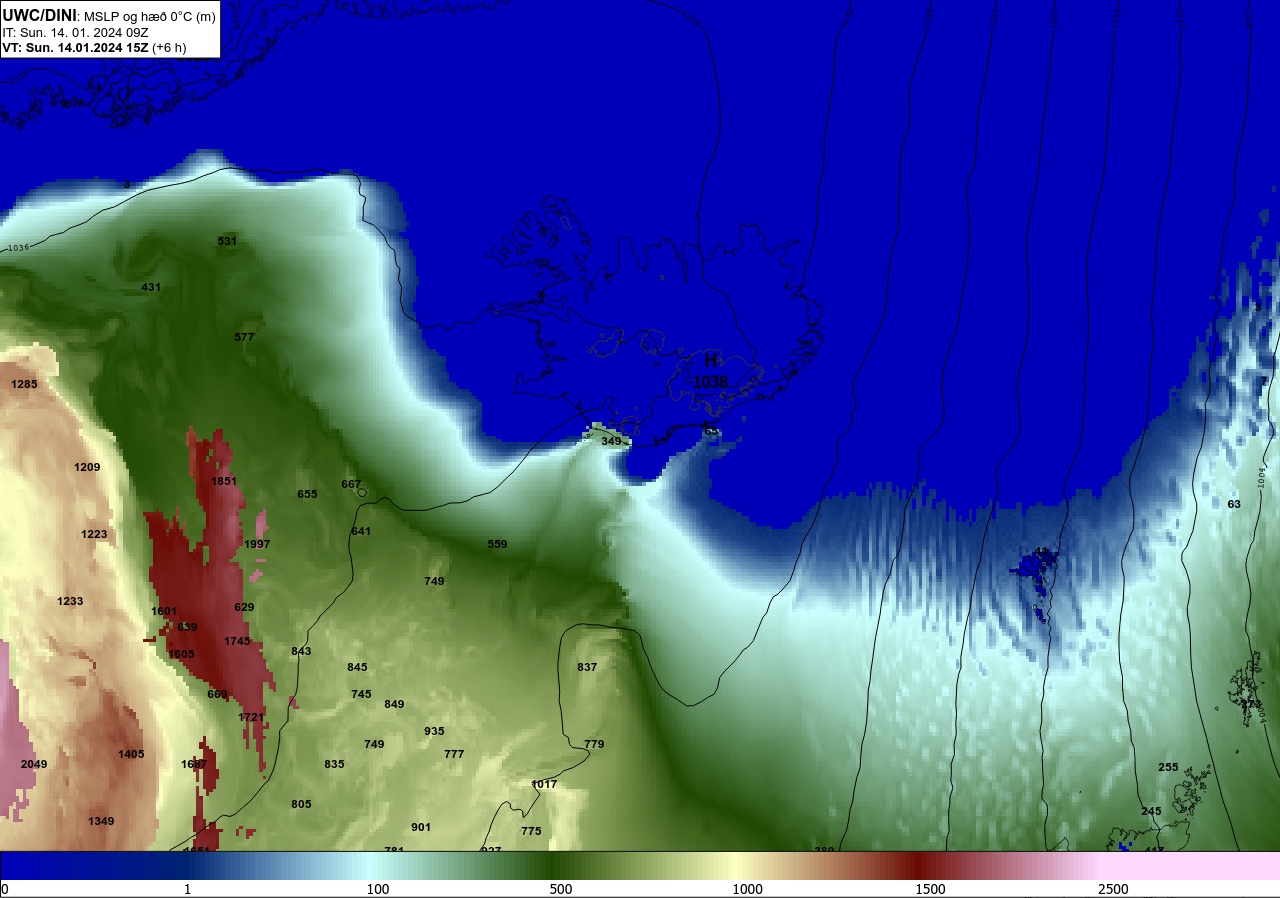Screen dimensions: 1280x898
Task: Click the 1605 height value
Action: [181, 654]
